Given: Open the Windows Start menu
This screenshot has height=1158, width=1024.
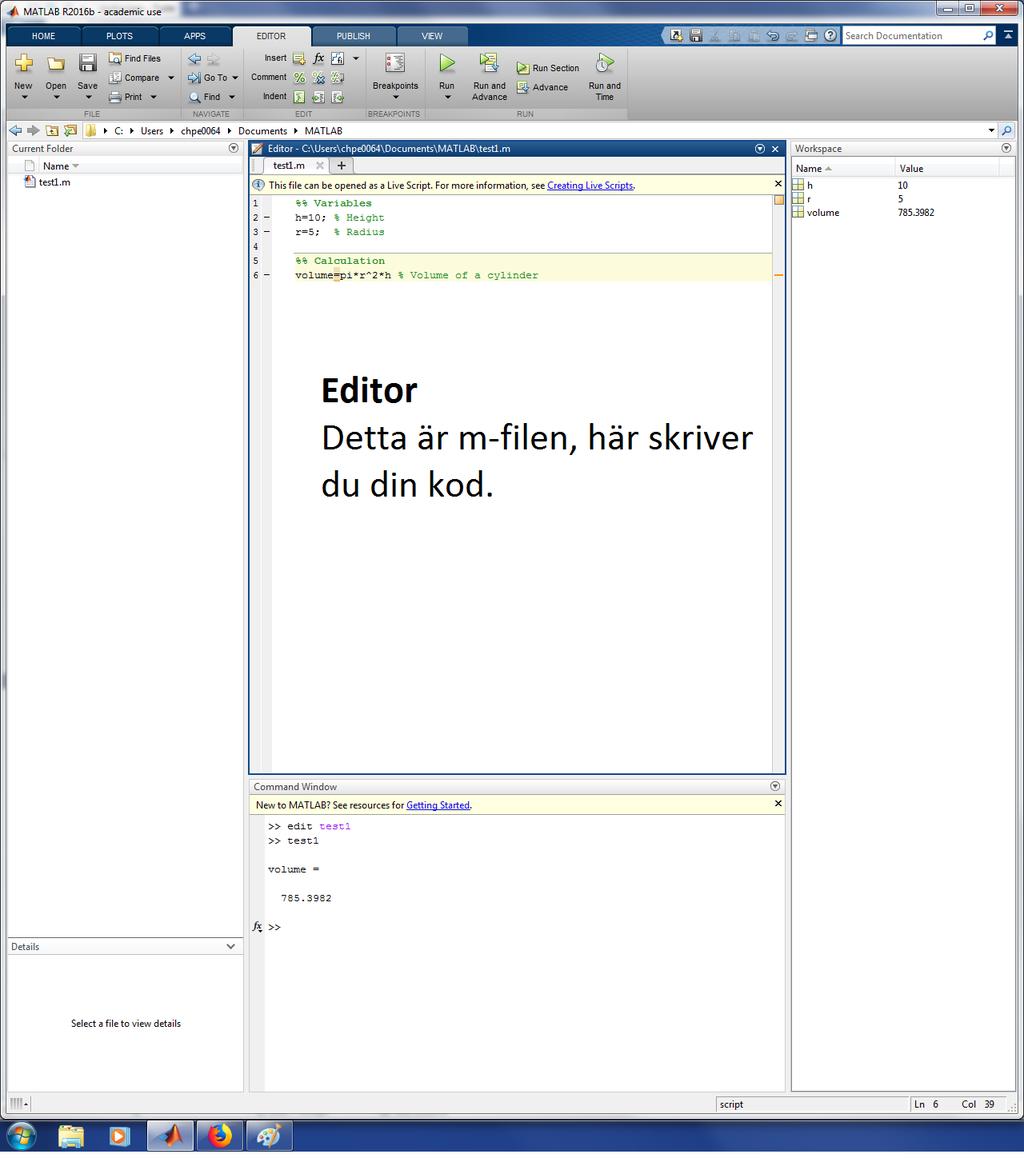Looking at the screenshot, I should coord(21,1136).
